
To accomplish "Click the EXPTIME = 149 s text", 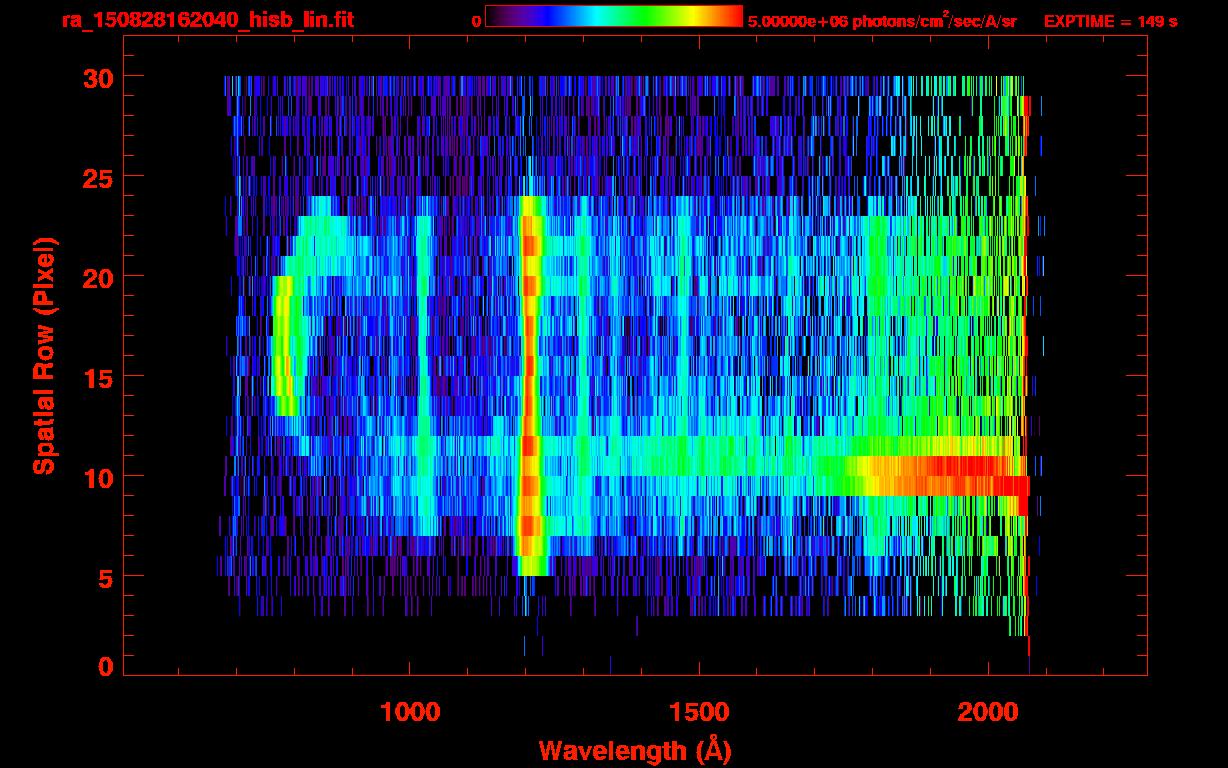I will [1110, 21].
